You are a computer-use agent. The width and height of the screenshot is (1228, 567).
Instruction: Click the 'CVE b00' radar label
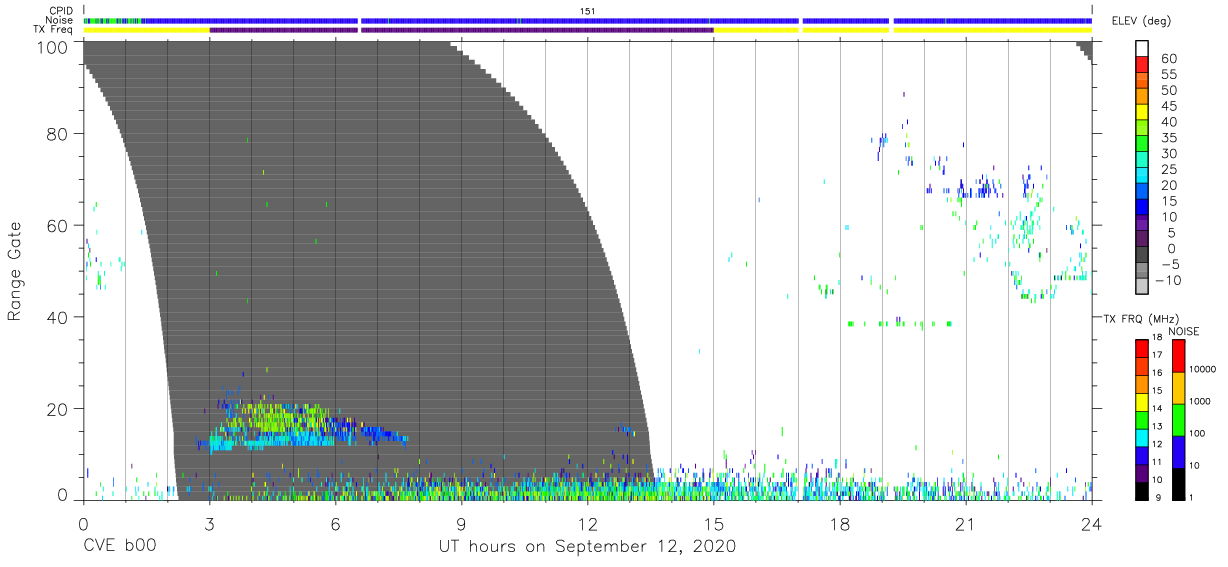click(119, 547)
